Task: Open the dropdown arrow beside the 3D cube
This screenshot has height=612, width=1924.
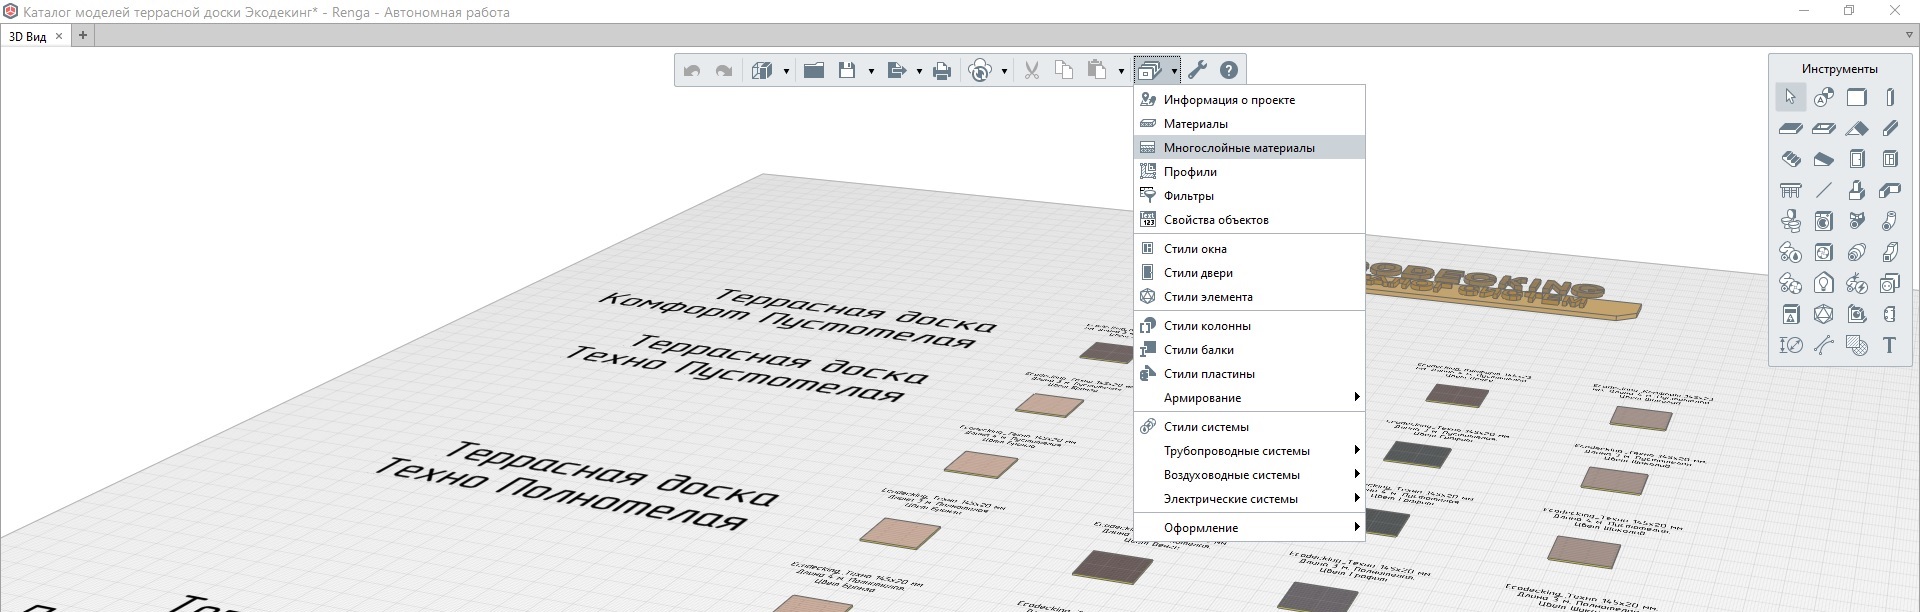Action: pos(786,71)
